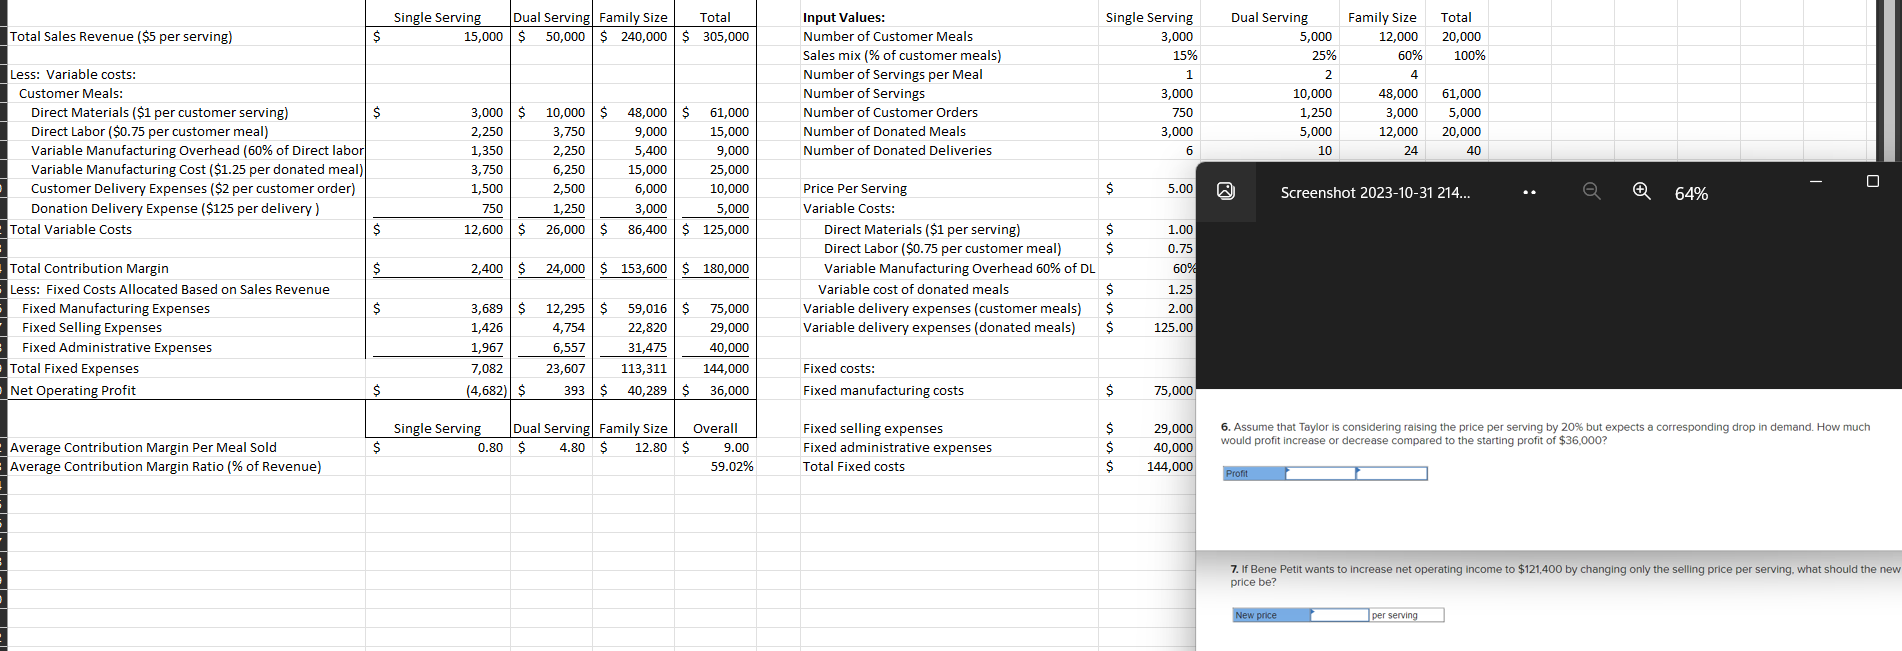Image resolution: width=1902 pixels, height=651 pixels.
Task: Click the Screenshot 2023-10-31 file title
Action: pyautogui.click(x=1375, y=193)
